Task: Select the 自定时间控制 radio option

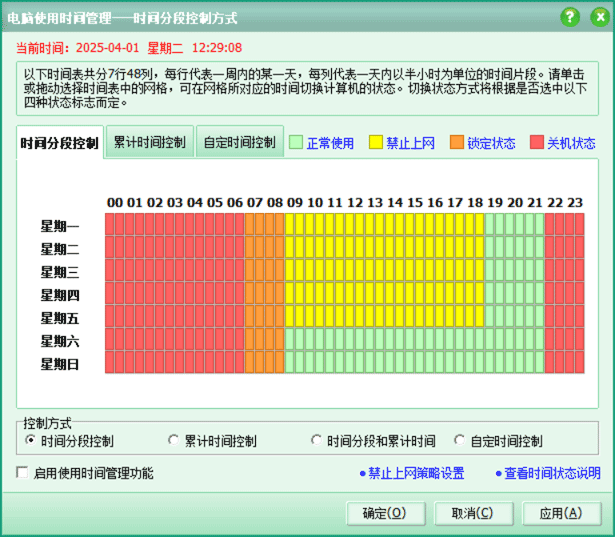Action: click(x=459, y=441)
